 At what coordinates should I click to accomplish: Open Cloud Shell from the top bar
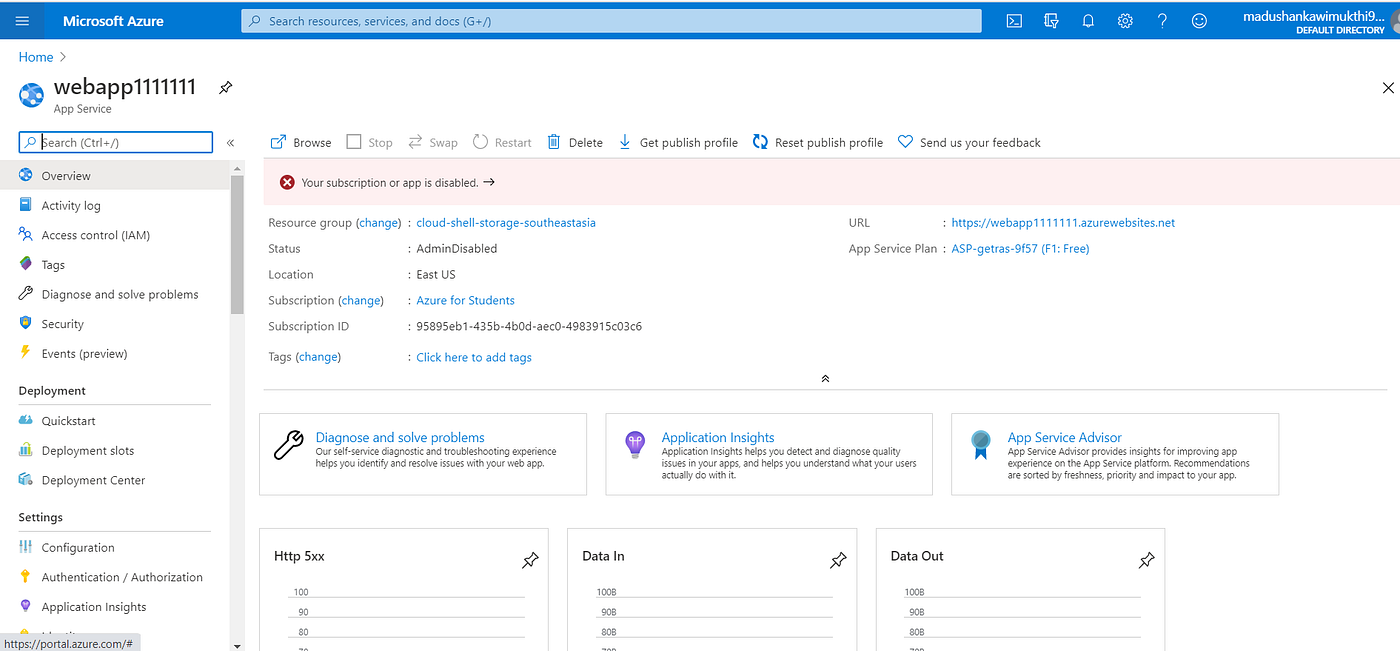[1014, 20]
